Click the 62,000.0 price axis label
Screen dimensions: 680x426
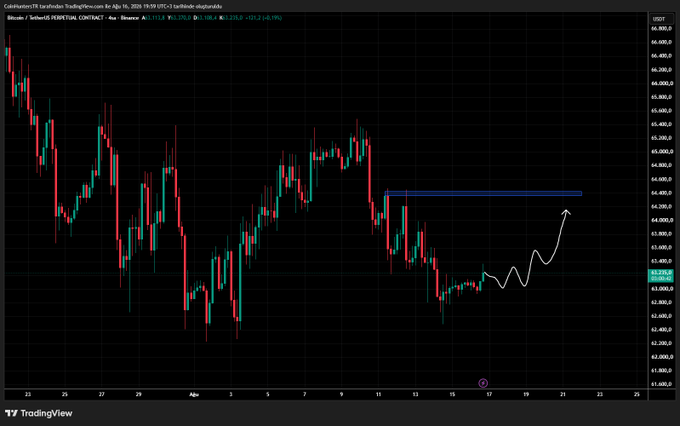pos(662,357)
